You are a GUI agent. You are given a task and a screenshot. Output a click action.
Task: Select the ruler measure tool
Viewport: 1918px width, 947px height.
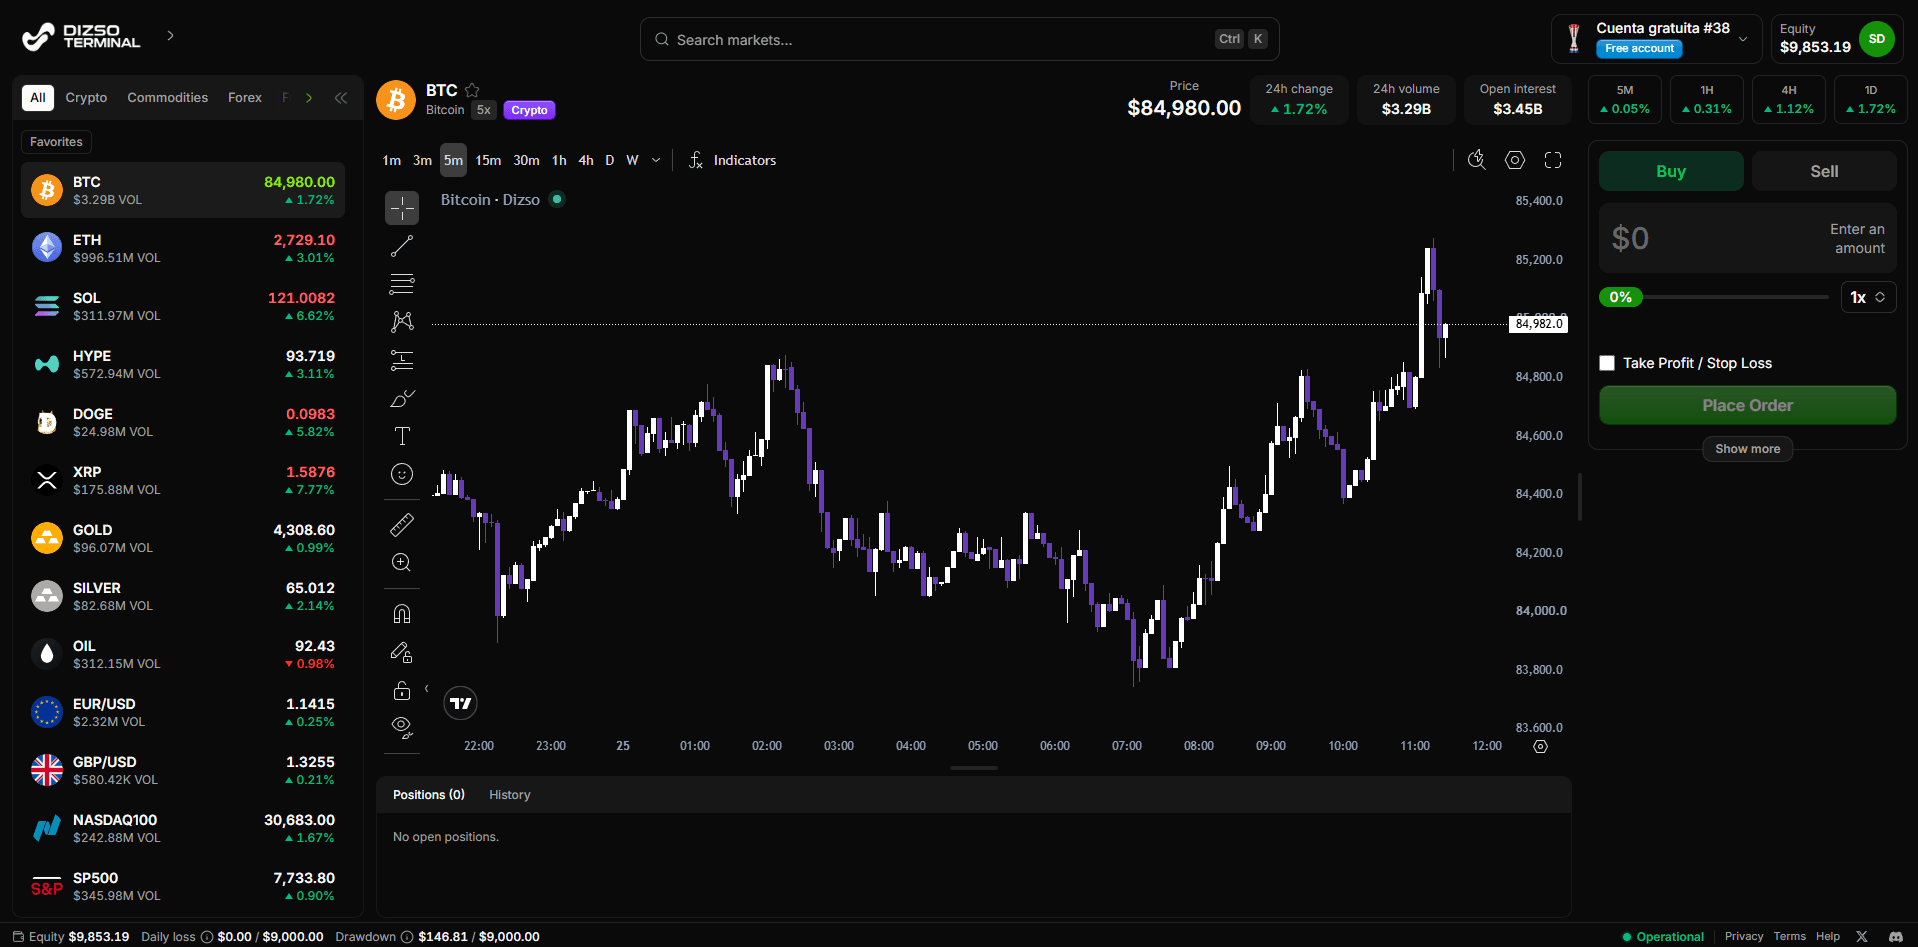(402, 524)
